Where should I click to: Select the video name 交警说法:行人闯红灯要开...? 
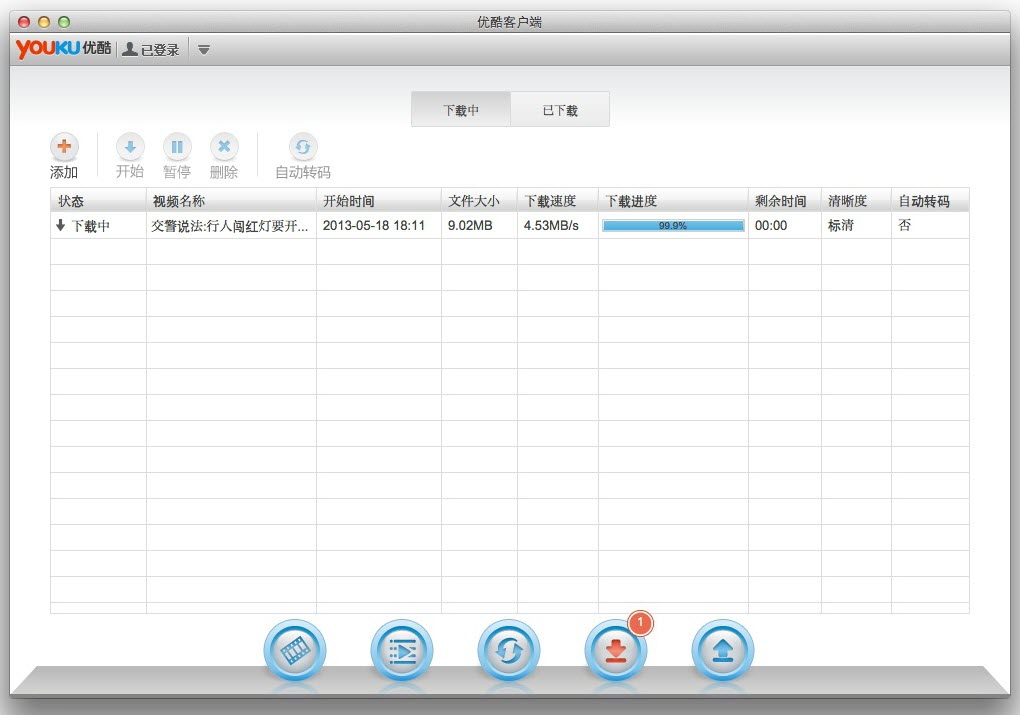pyautogui.click(x=230, y=226)
